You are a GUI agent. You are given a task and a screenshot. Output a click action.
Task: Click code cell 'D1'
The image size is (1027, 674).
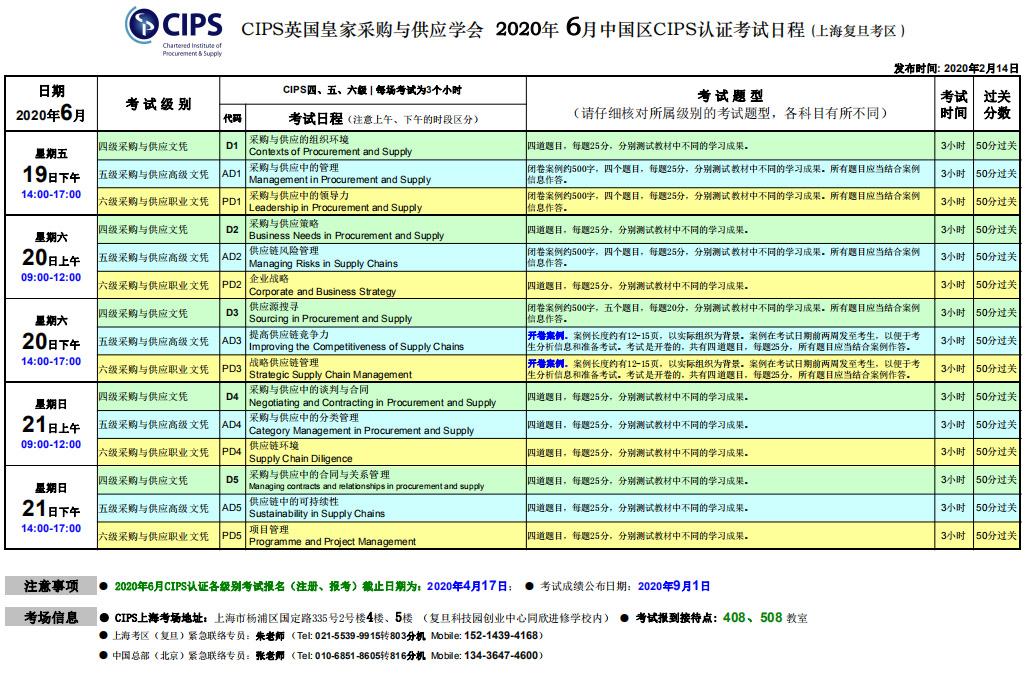pos(232,145)
